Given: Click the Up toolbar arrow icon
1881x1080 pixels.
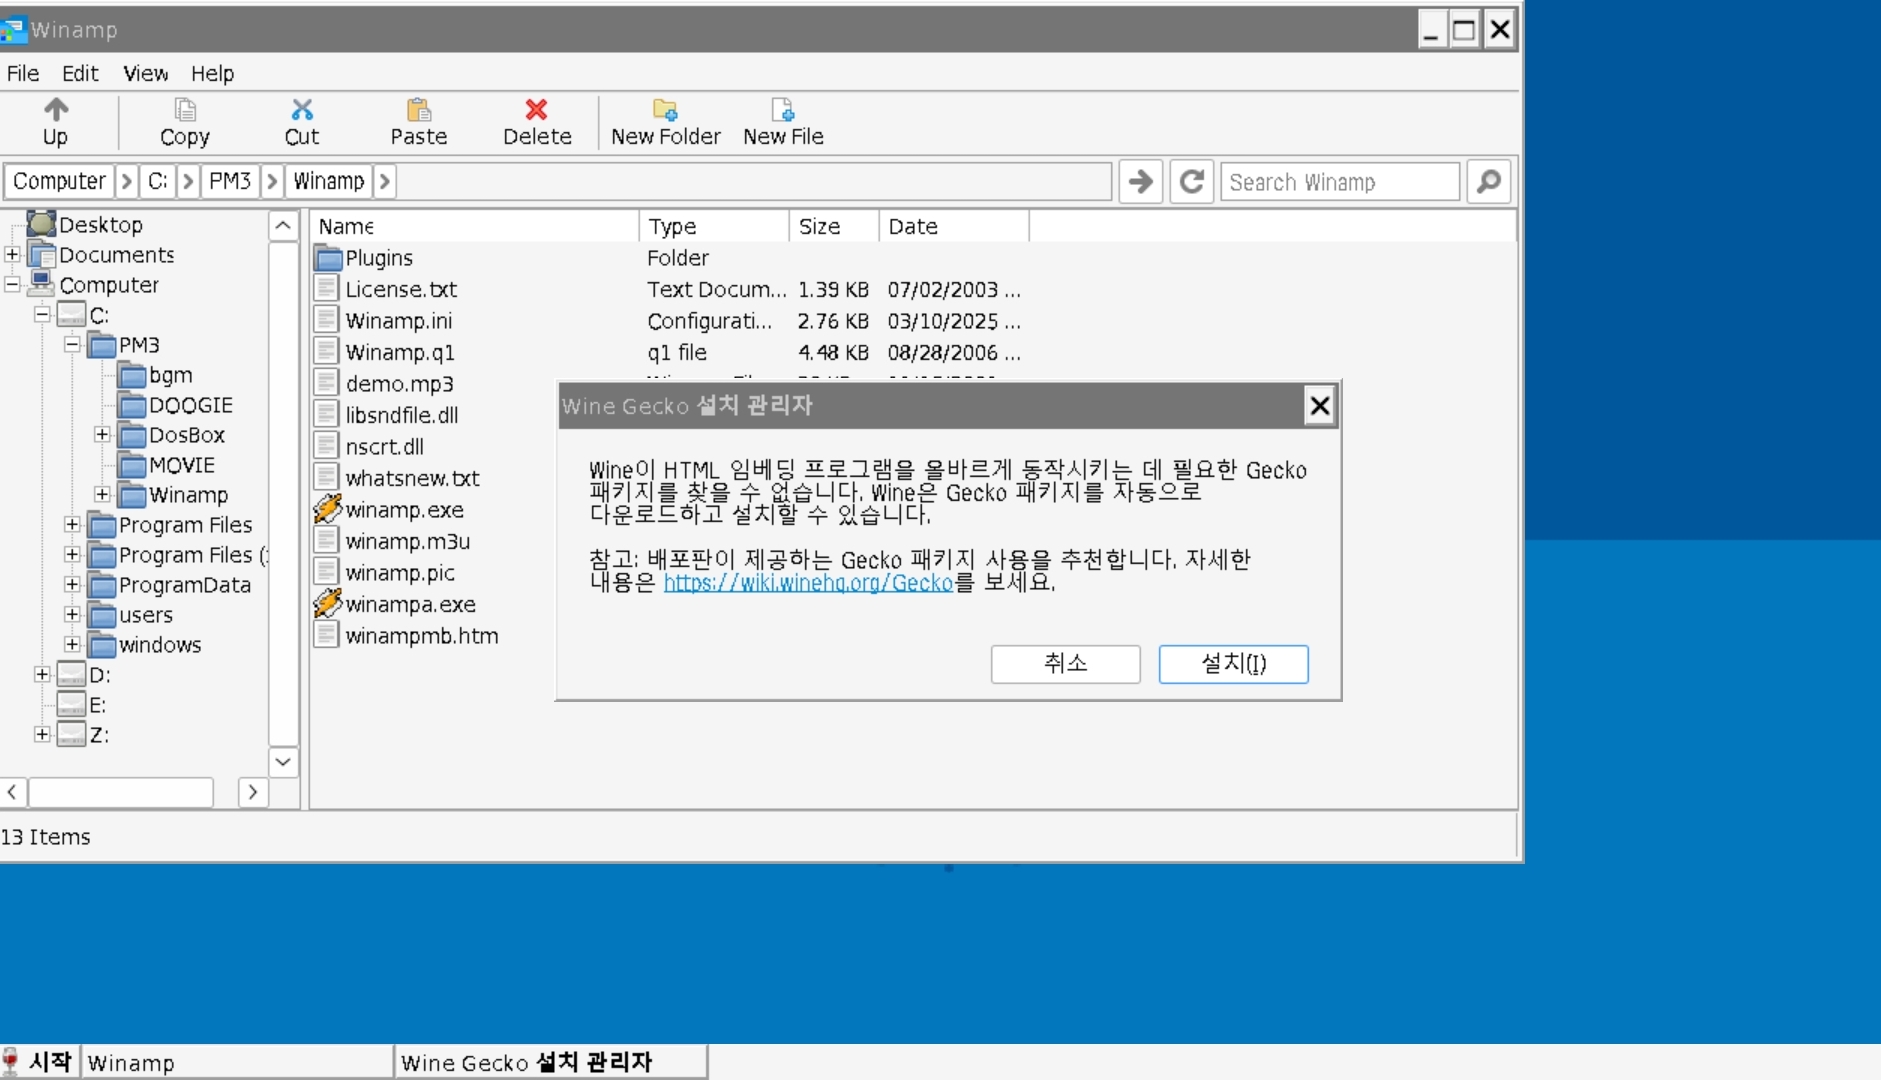Looking at the screenshot, I should tap(56, 109).
